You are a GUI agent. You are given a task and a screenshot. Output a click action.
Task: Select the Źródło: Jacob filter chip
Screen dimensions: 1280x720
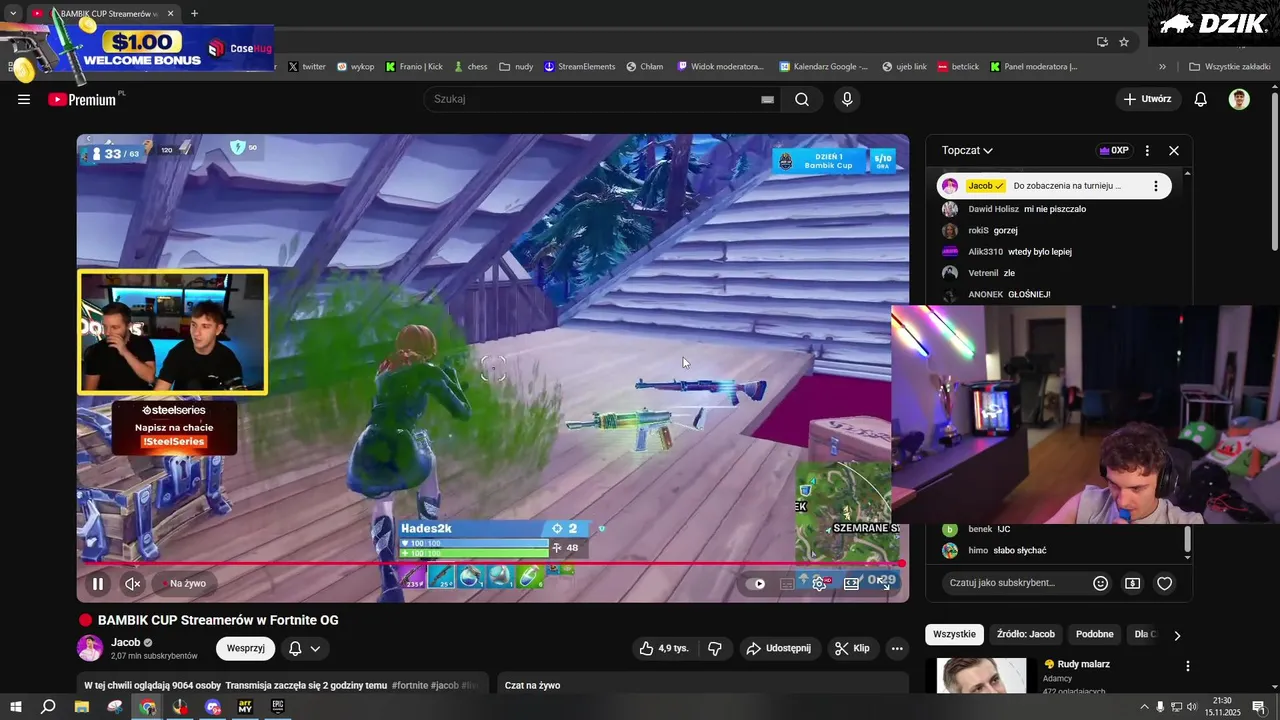pyautogui.click(x=1025, y=634)
